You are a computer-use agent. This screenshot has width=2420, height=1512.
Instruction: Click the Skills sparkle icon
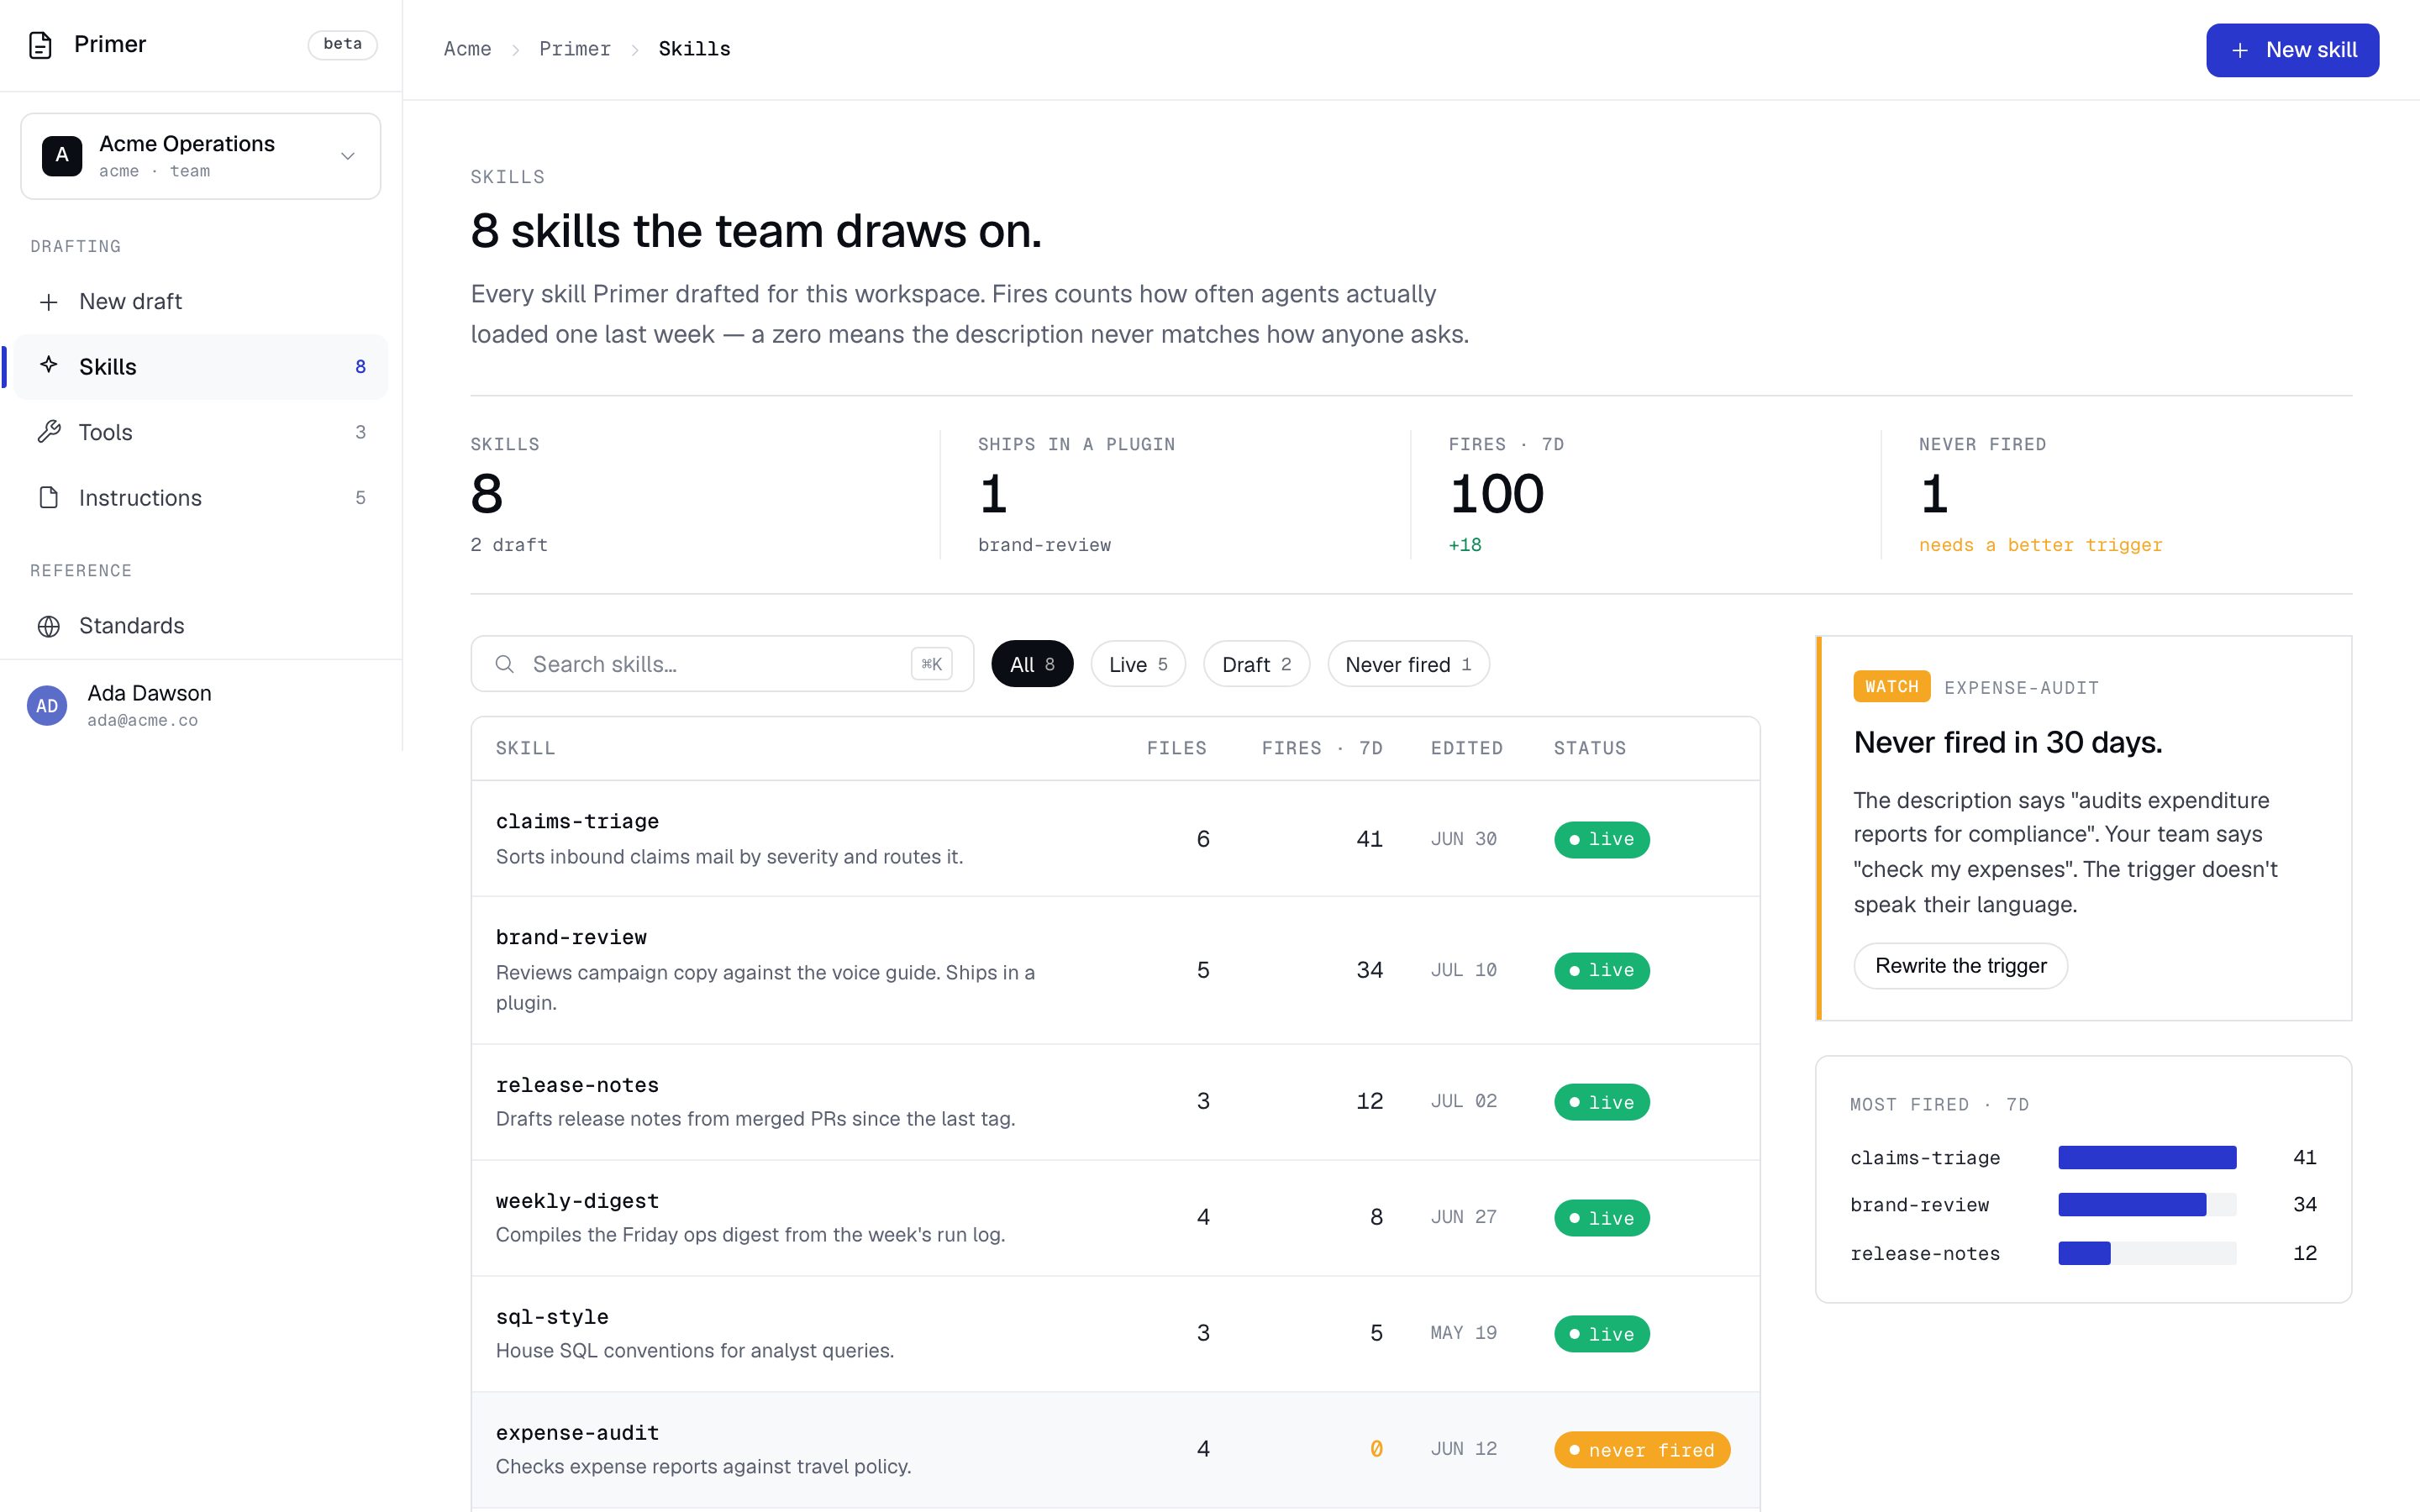48,365
